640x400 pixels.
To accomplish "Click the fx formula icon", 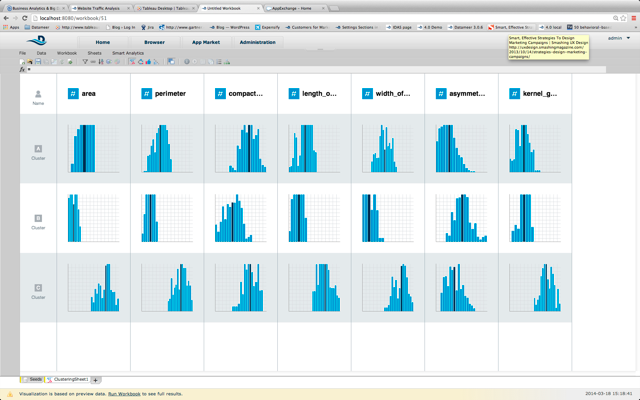I will pos(22,70).
